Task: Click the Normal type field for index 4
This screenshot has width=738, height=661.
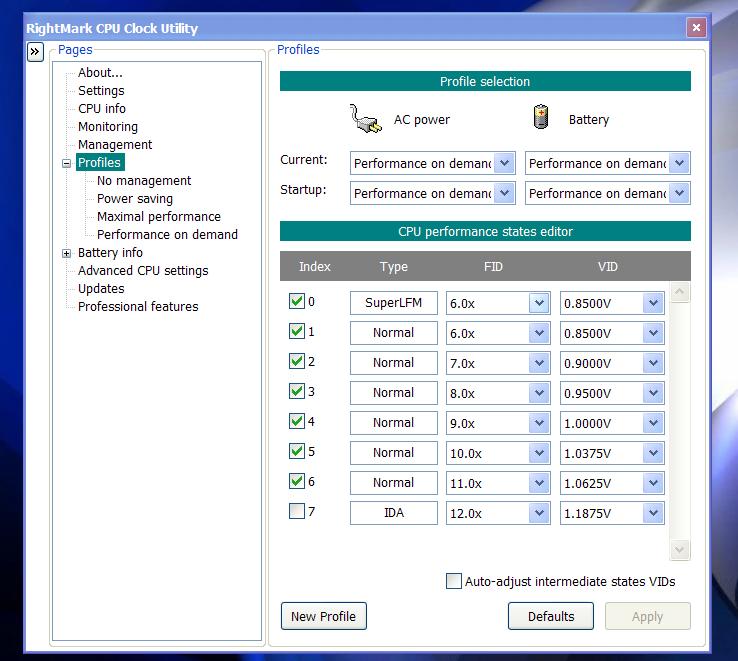Action: point(393,423)
